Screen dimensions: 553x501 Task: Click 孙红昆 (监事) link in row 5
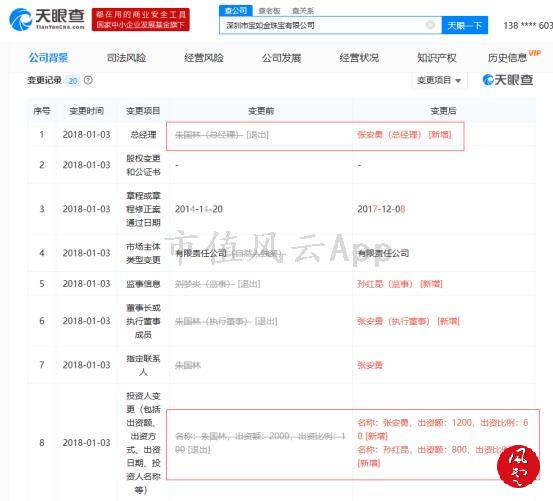tap(385, 284)
